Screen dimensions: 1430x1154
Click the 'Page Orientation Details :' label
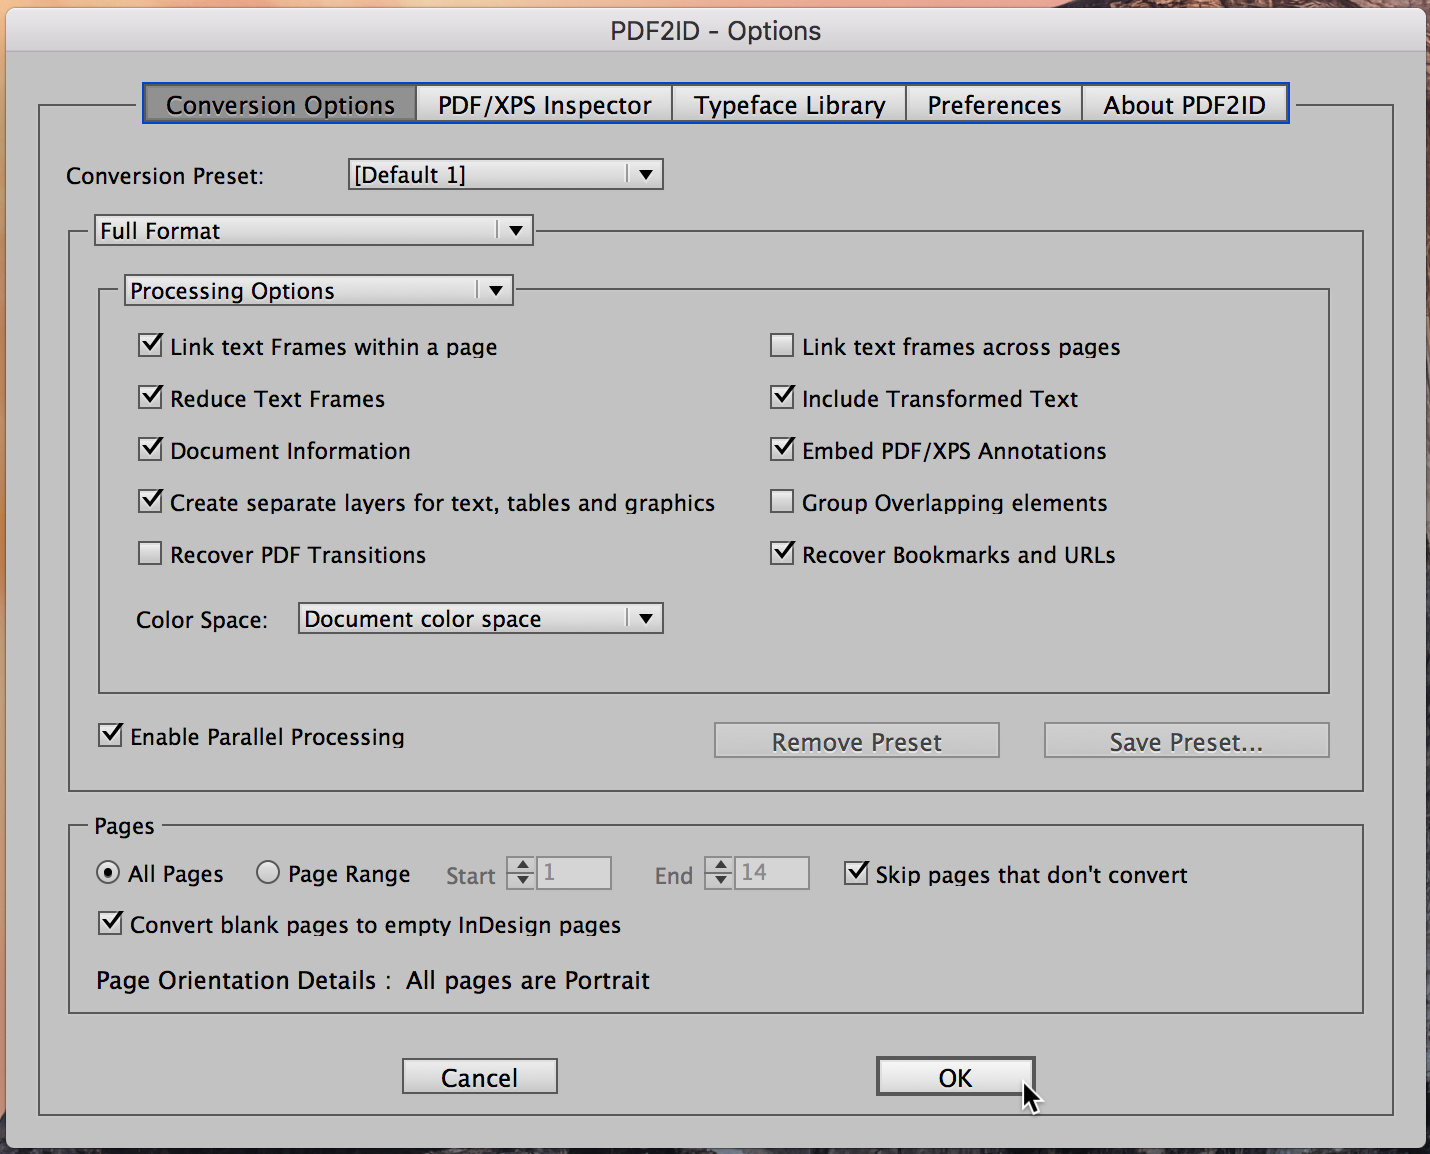tap(243, 981)
